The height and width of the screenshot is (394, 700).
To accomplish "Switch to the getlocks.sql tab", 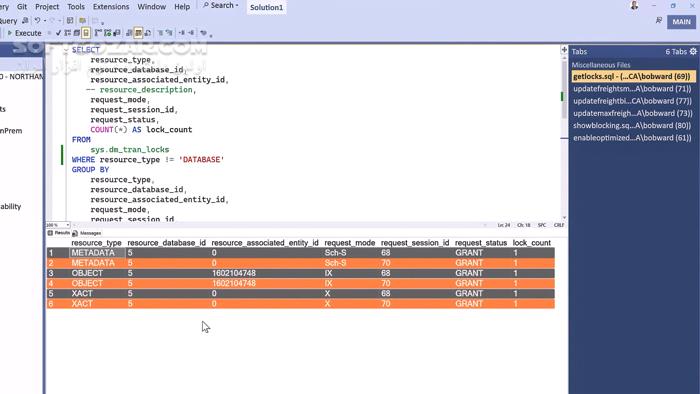I will [x=633, y=76].
